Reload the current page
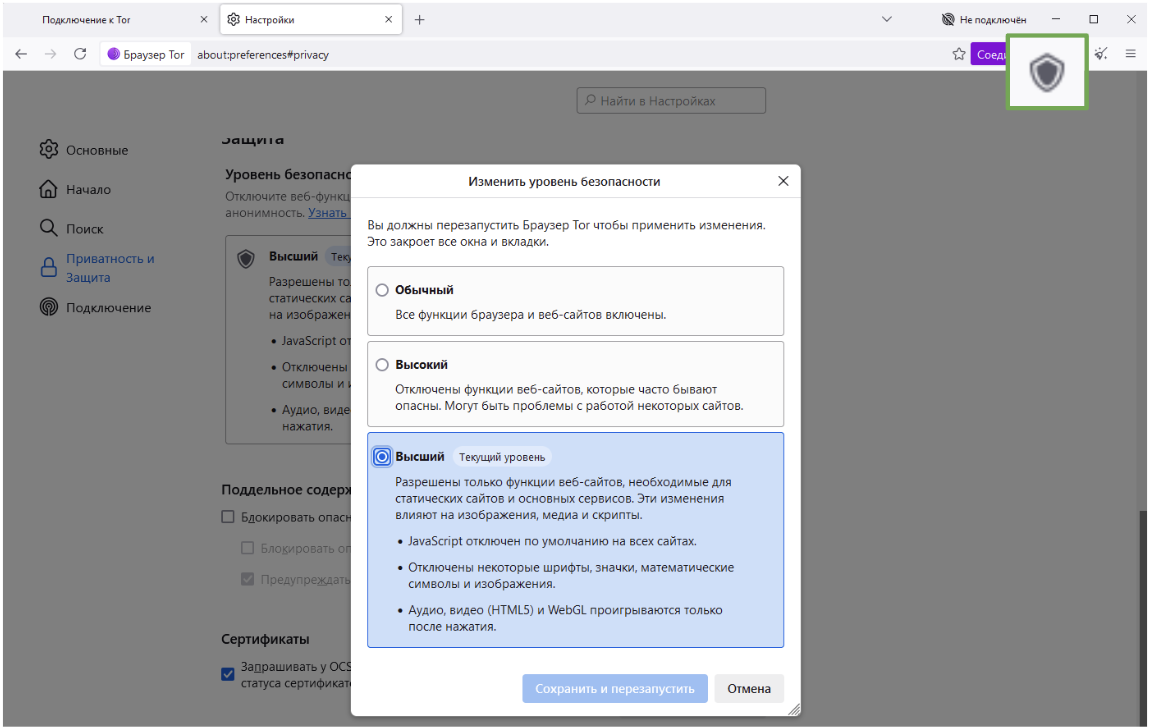The width and height of the screenshot is (1150, 728). pyautogui.click(x=80, y=54)
